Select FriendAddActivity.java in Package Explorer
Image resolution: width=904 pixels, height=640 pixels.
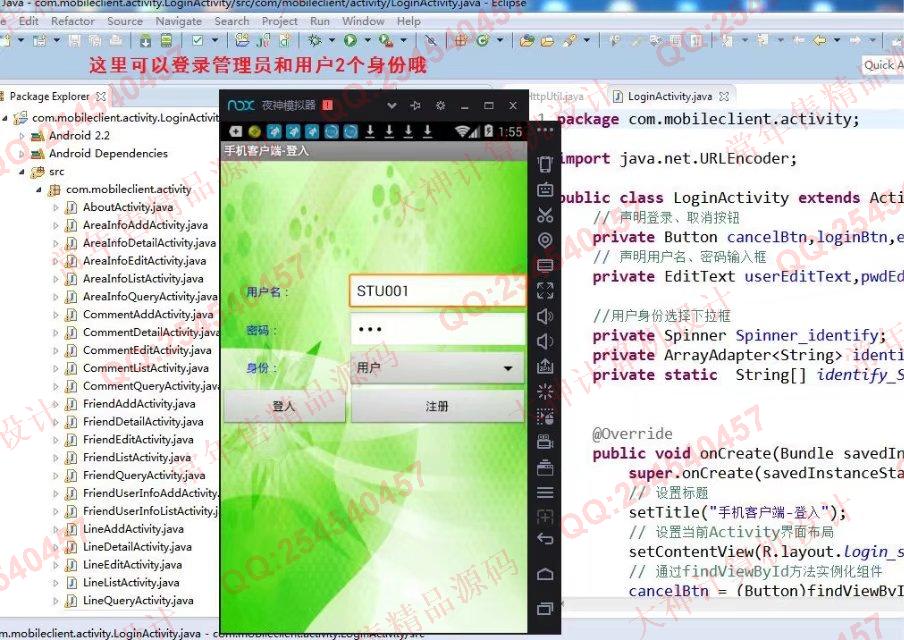pos(139,404)
